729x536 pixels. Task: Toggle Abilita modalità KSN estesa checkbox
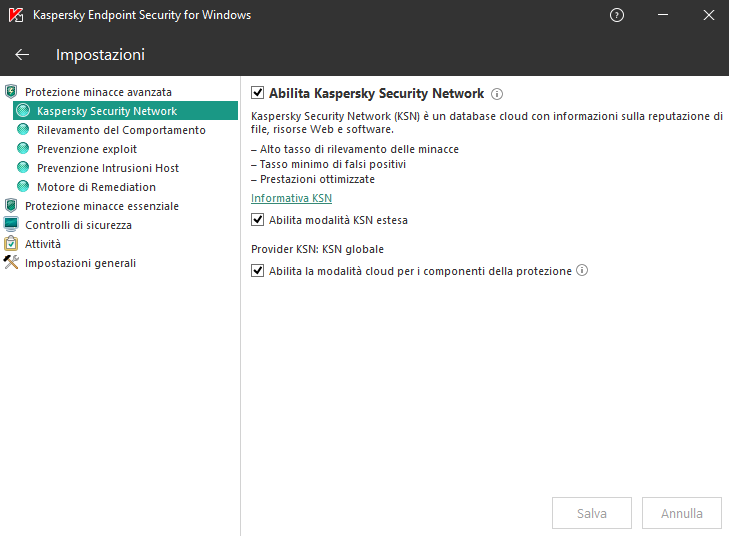(258, 219)
